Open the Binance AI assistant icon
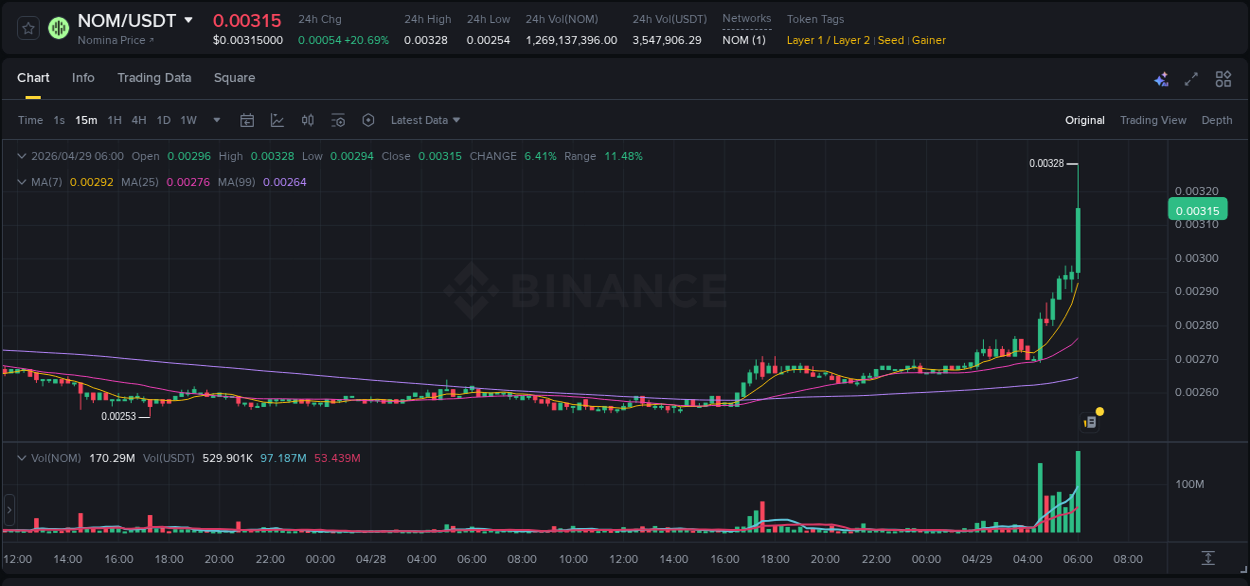1250x586 pixels. 1161,78
